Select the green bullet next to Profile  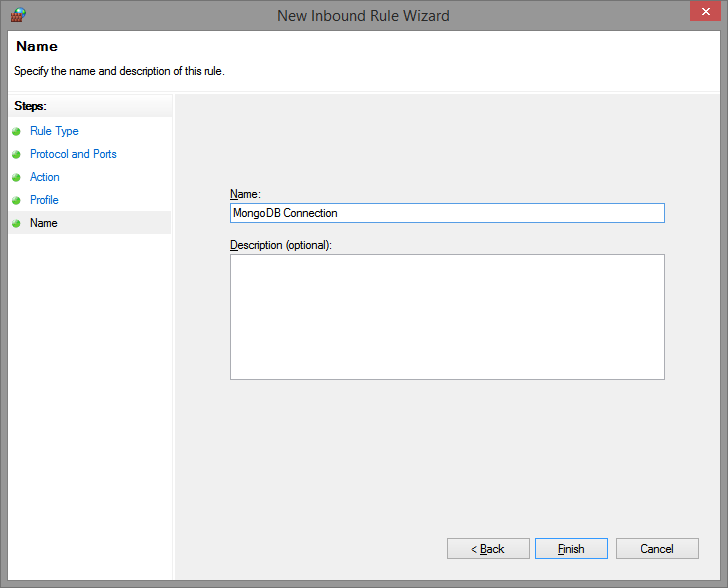point(16,200)
